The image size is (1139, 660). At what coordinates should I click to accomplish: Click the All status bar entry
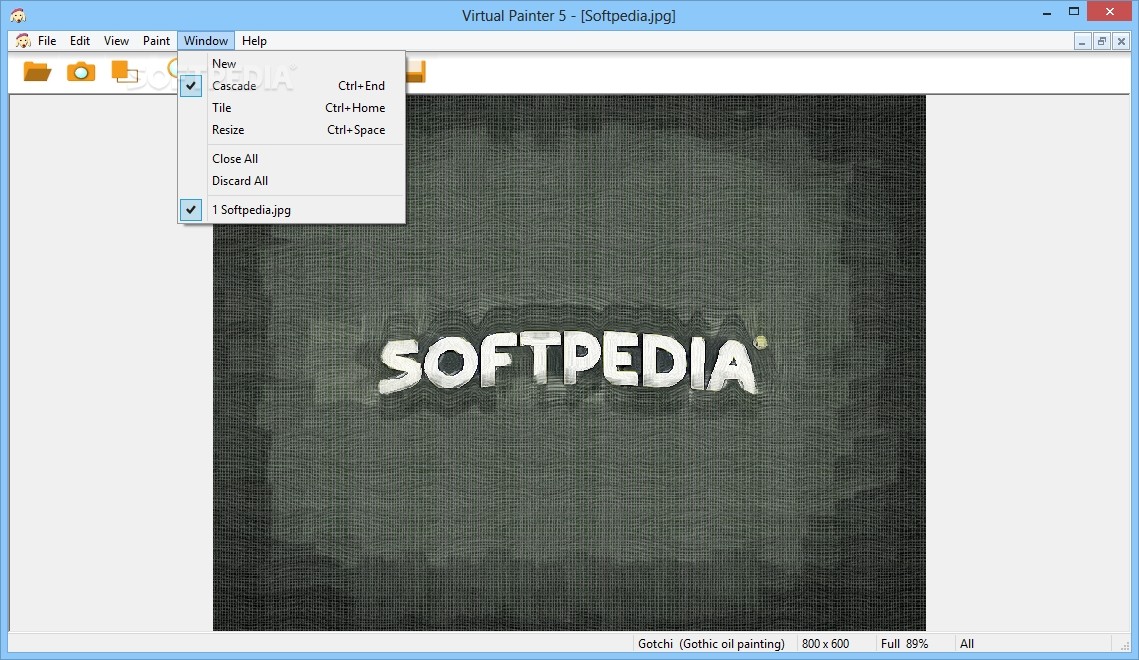click(x=967, y=644)
